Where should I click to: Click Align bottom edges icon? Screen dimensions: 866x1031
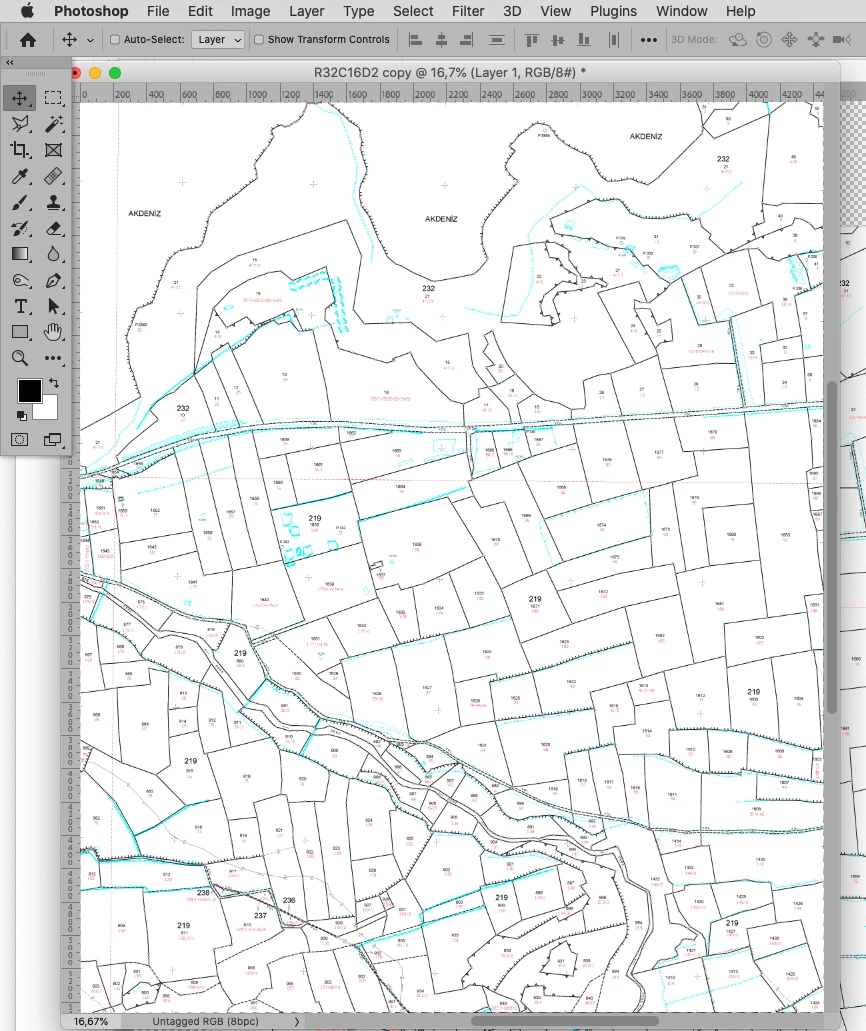tap(583, 40)
